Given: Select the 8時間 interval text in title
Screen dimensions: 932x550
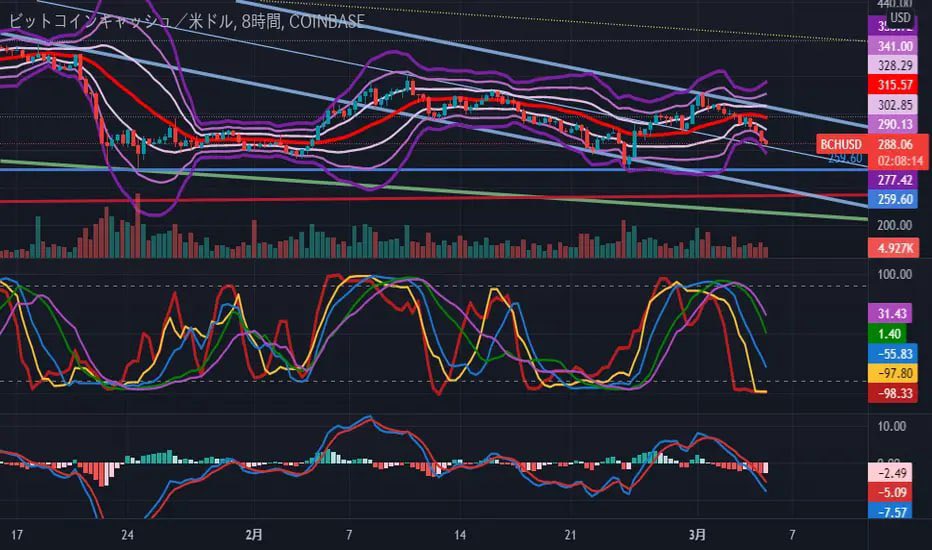Looking at the screenshot, I should (x=261, y=22).
